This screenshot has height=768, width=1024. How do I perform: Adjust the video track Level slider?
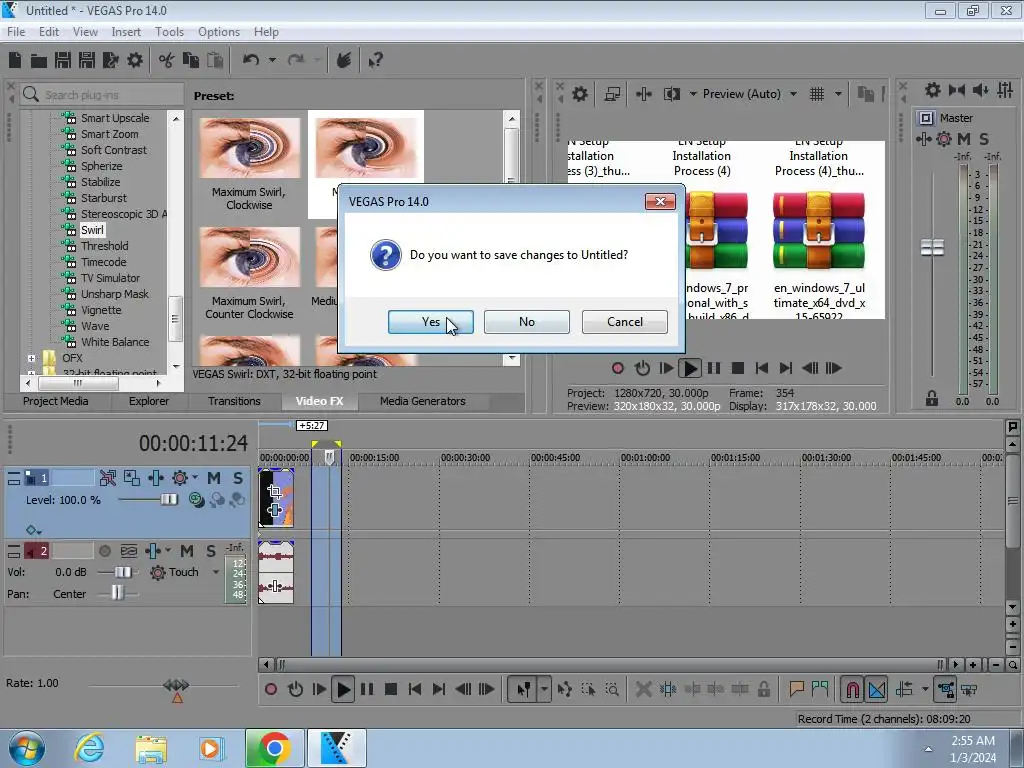(168, 500)
